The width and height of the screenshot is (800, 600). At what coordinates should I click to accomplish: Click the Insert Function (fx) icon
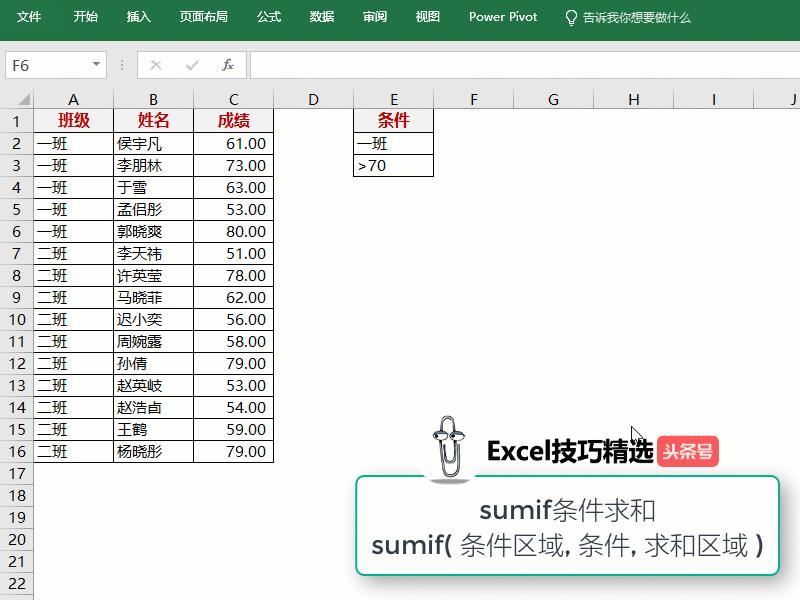click(227, 65)
